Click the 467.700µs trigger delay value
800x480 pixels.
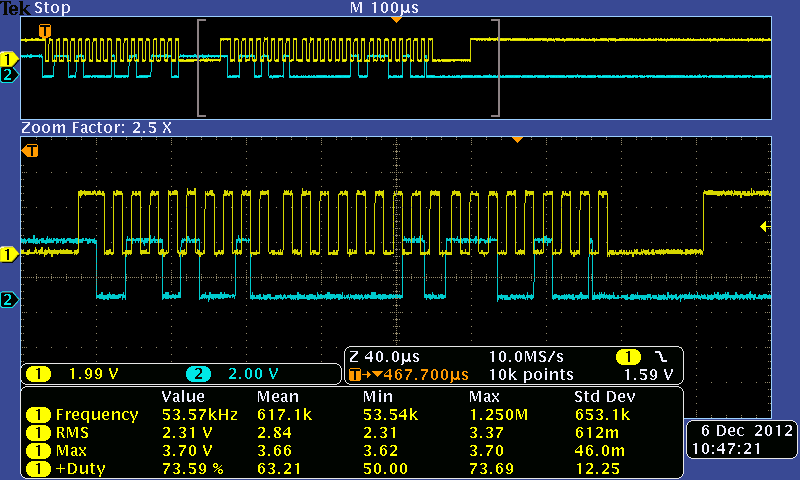tap(426, 375)
